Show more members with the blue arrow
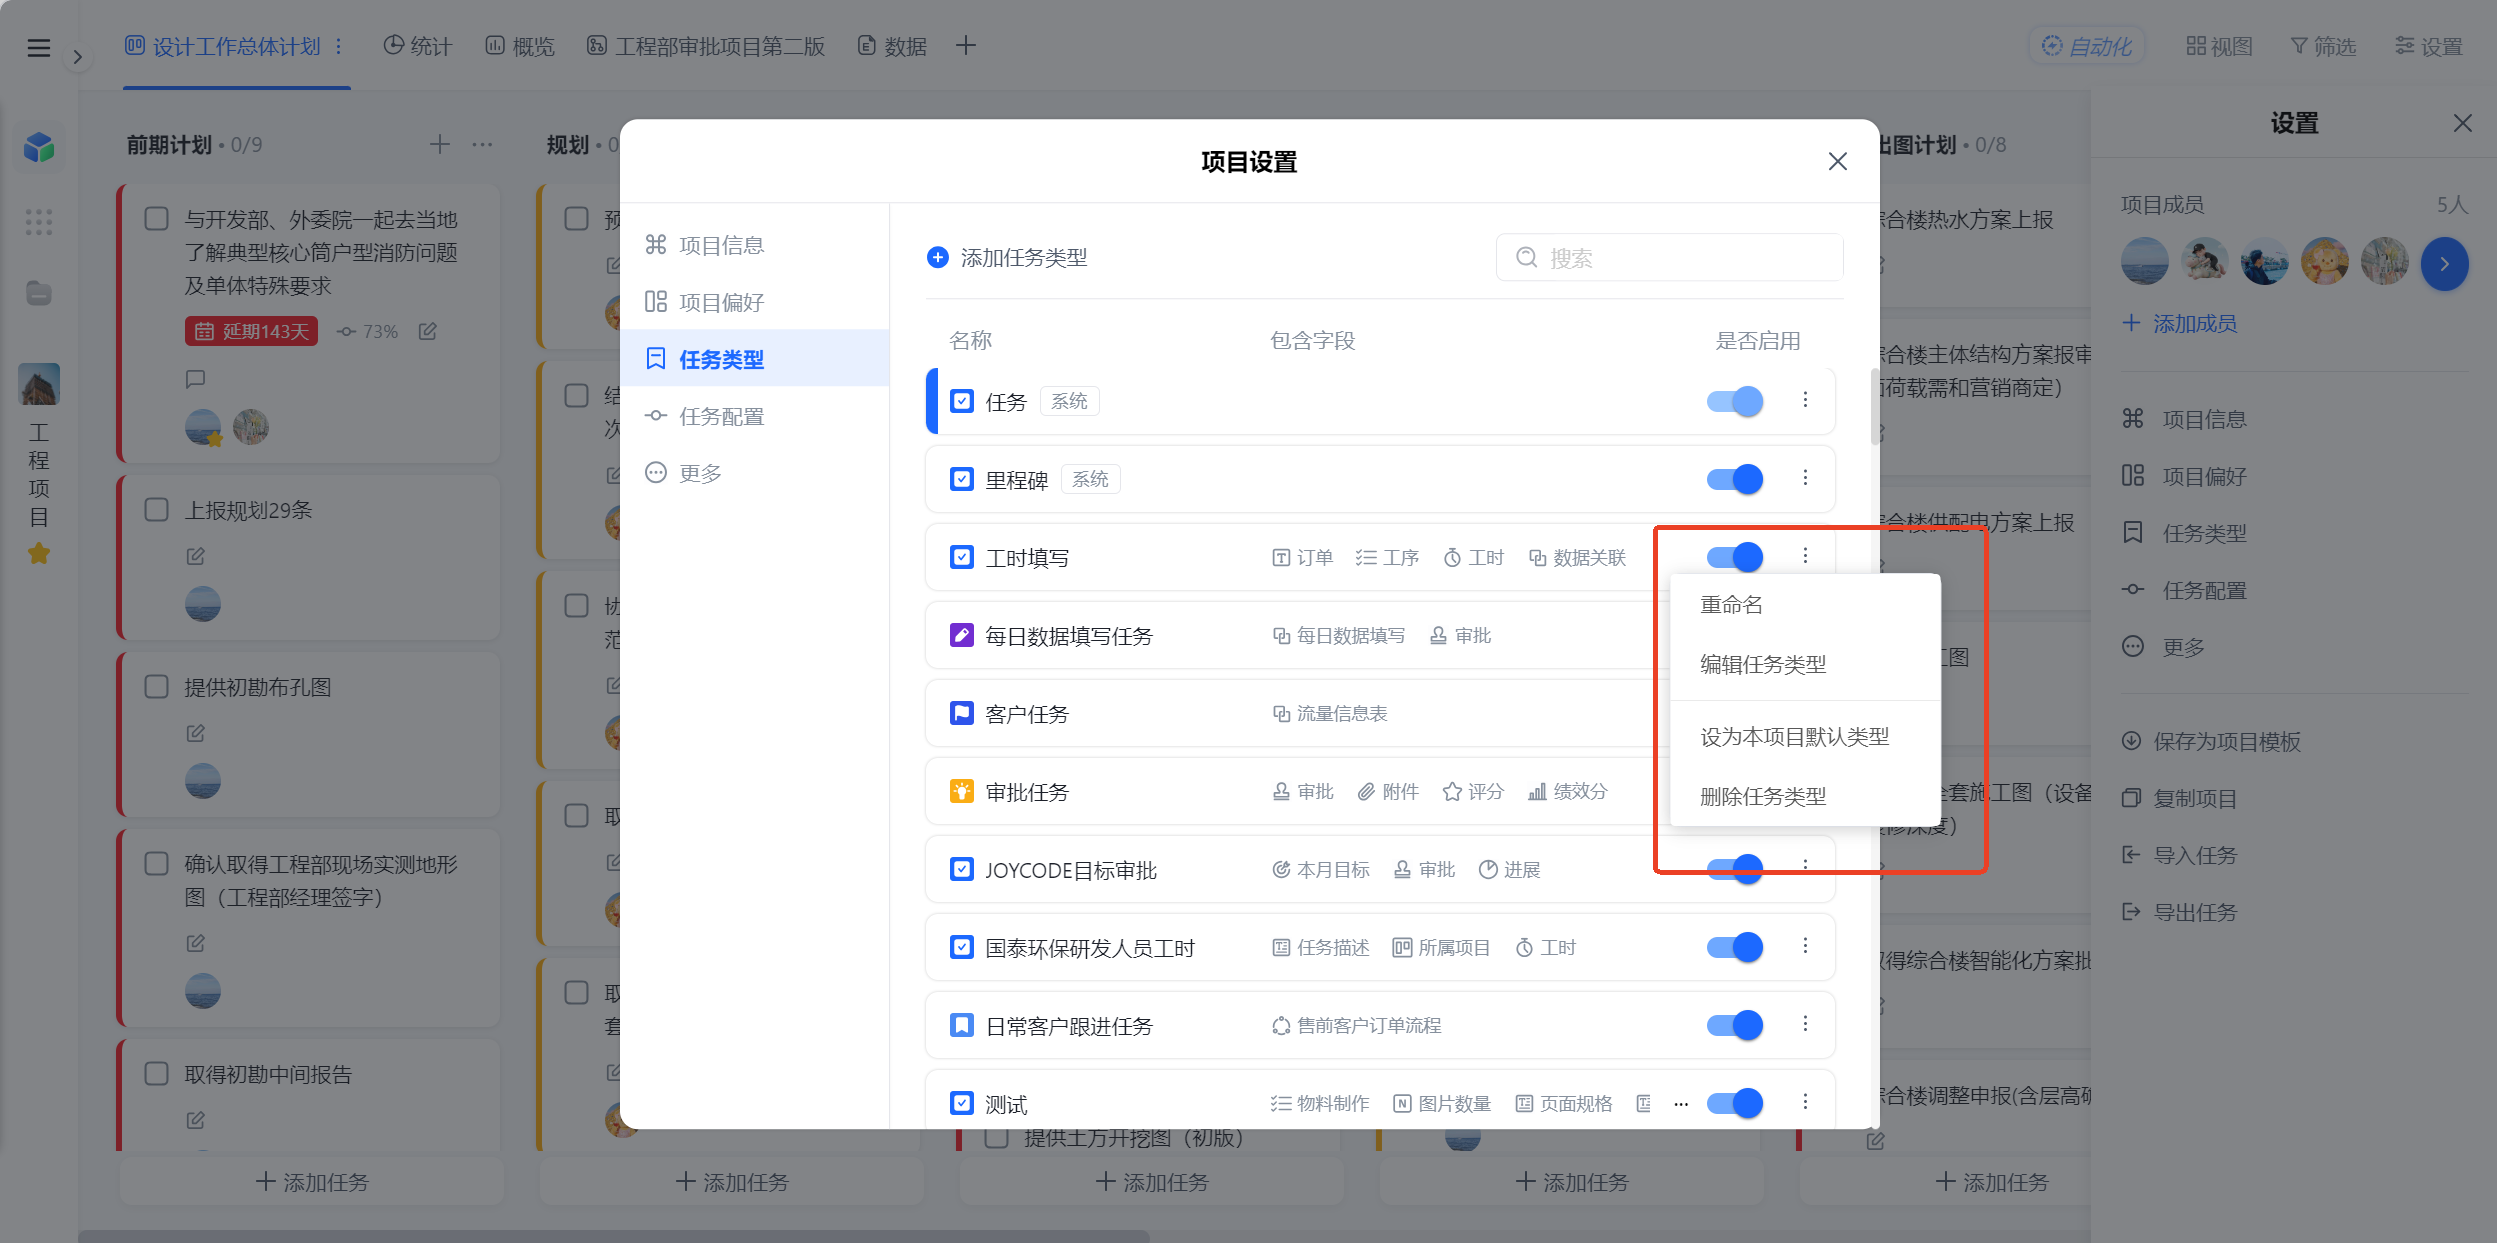Screen dimensions: 2497x1243 point(2444,264)
